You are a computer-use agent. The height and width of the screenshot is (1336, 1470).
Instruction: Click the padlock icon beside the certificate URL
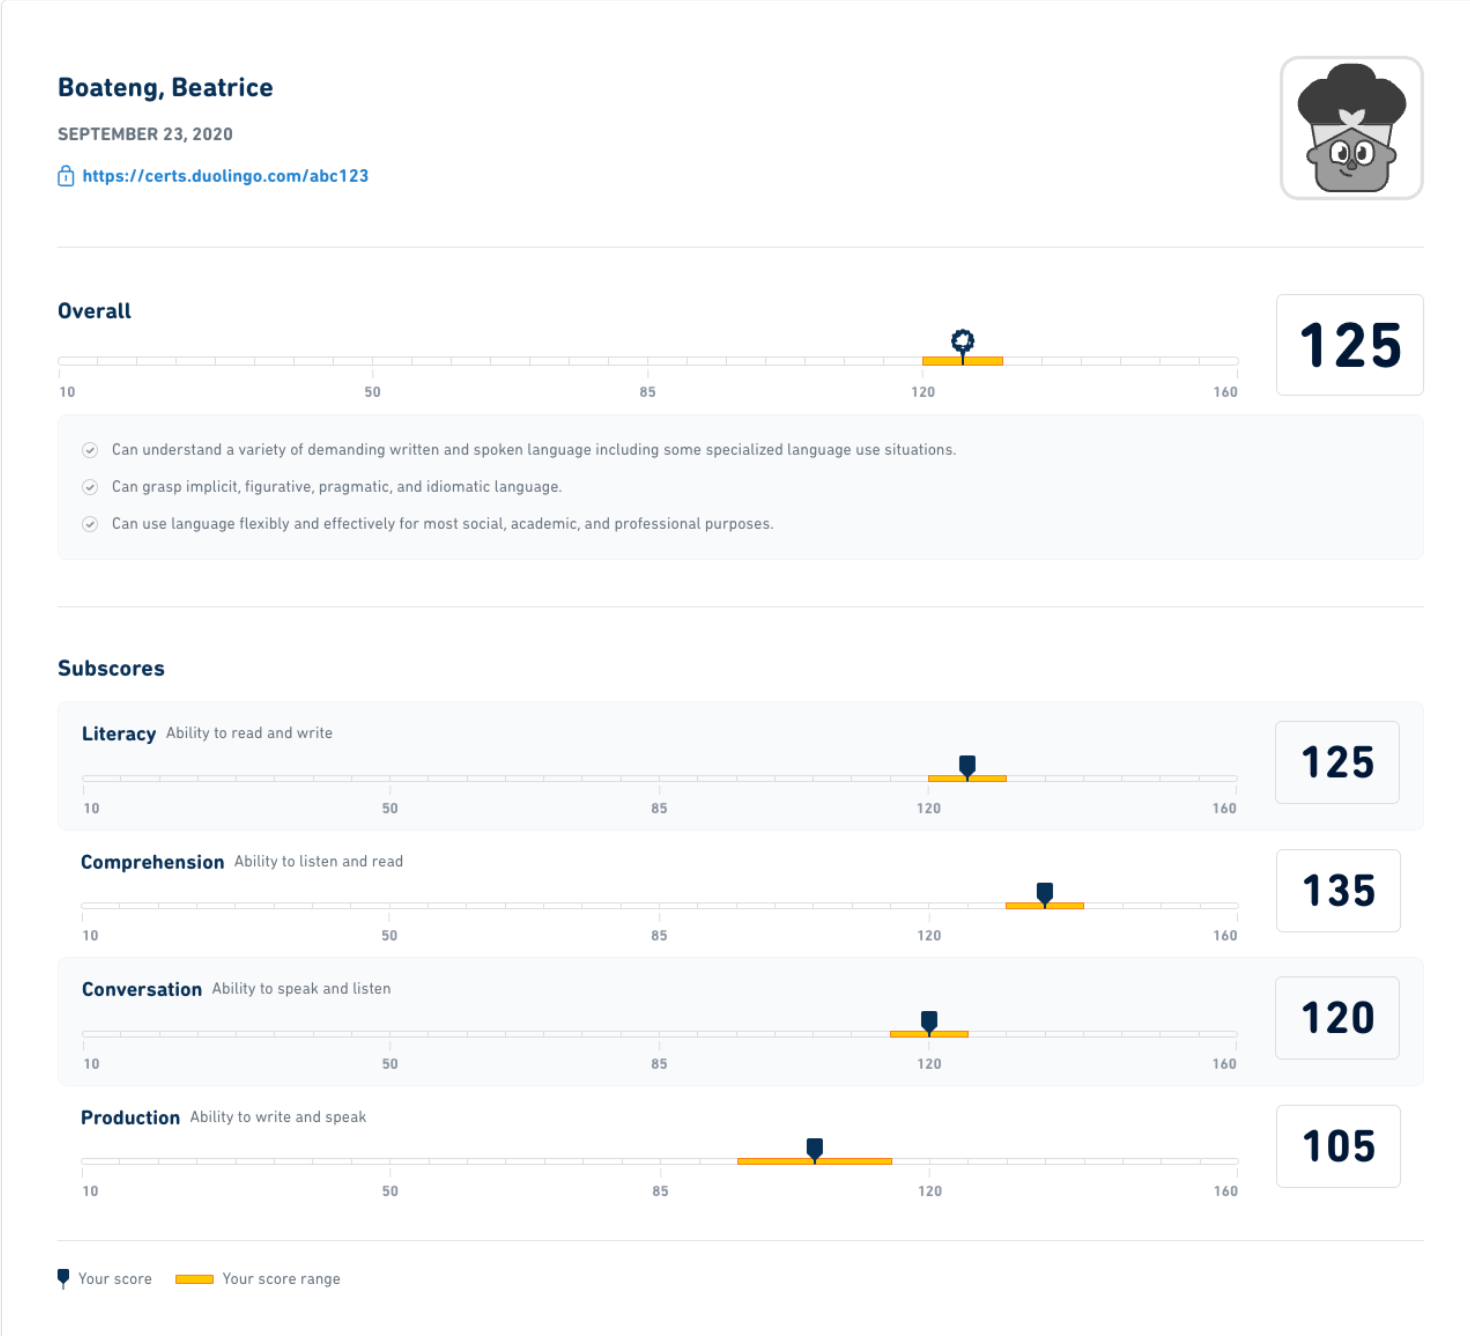pos(65,175)
